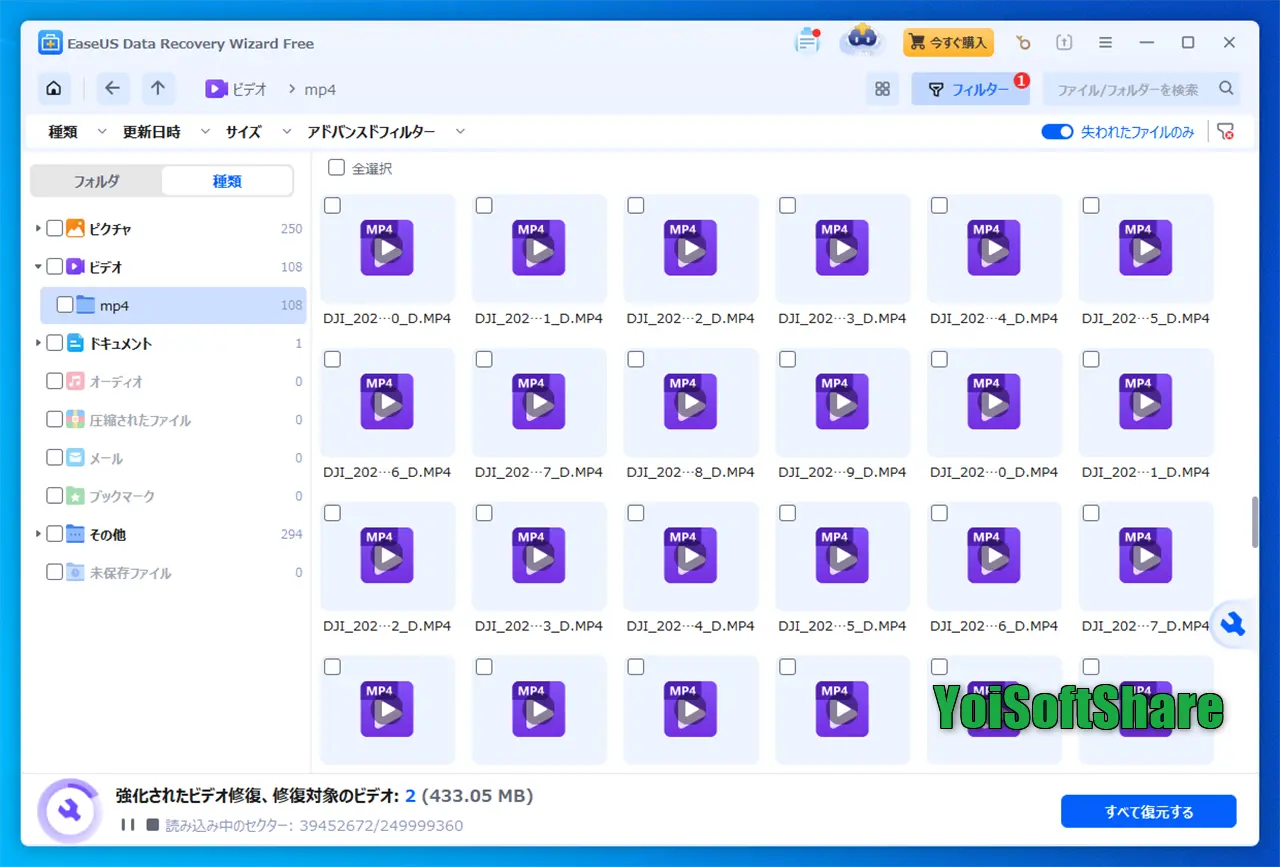Open the notification document icon in title bar
Viewport: 1280px width, 867px height.
(x=807, y=42)
